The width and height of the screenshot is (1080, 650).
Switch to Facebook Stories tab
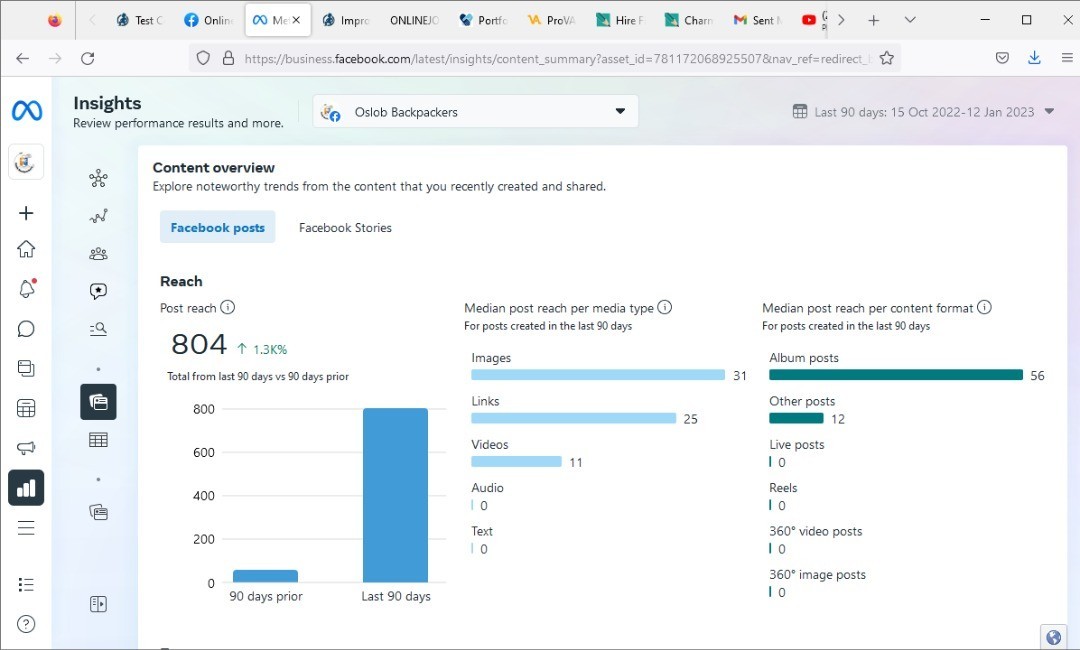pos(345,227)
